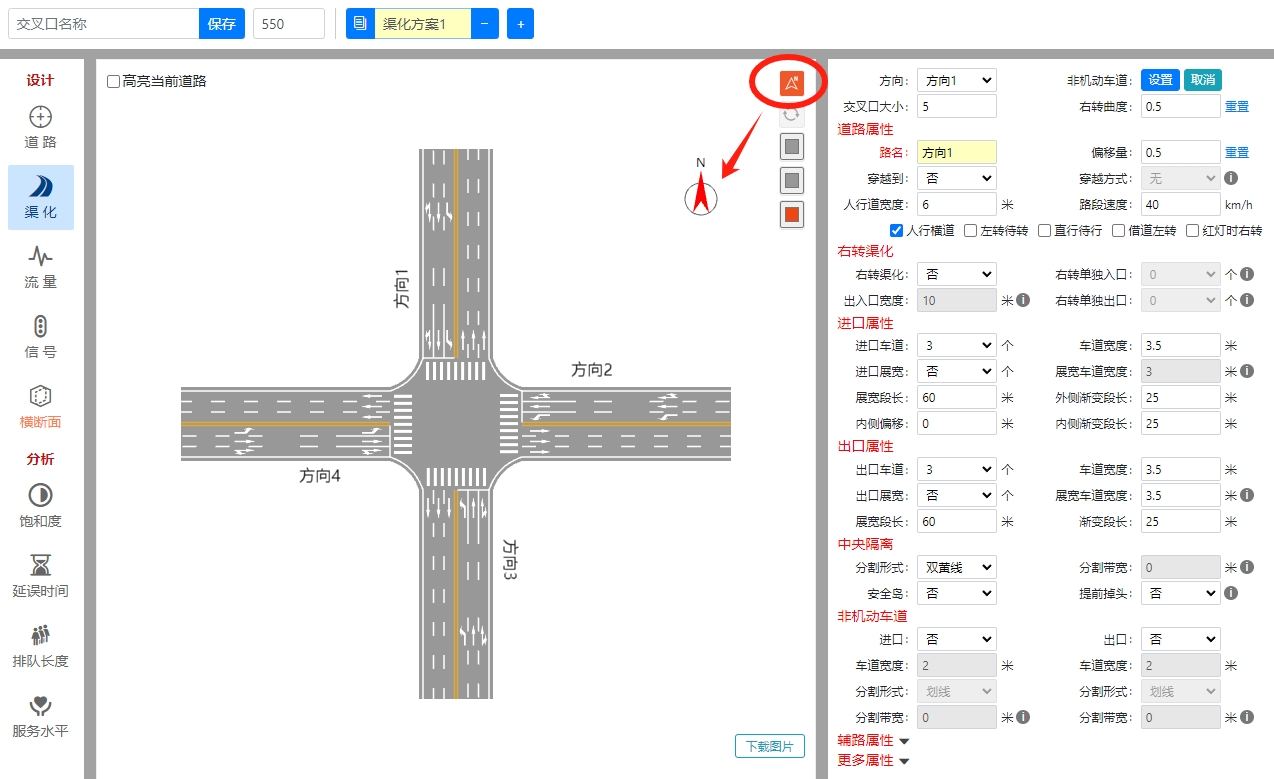
Task: Open the 流量 traffic flow section
Action: tap(41, 268)
